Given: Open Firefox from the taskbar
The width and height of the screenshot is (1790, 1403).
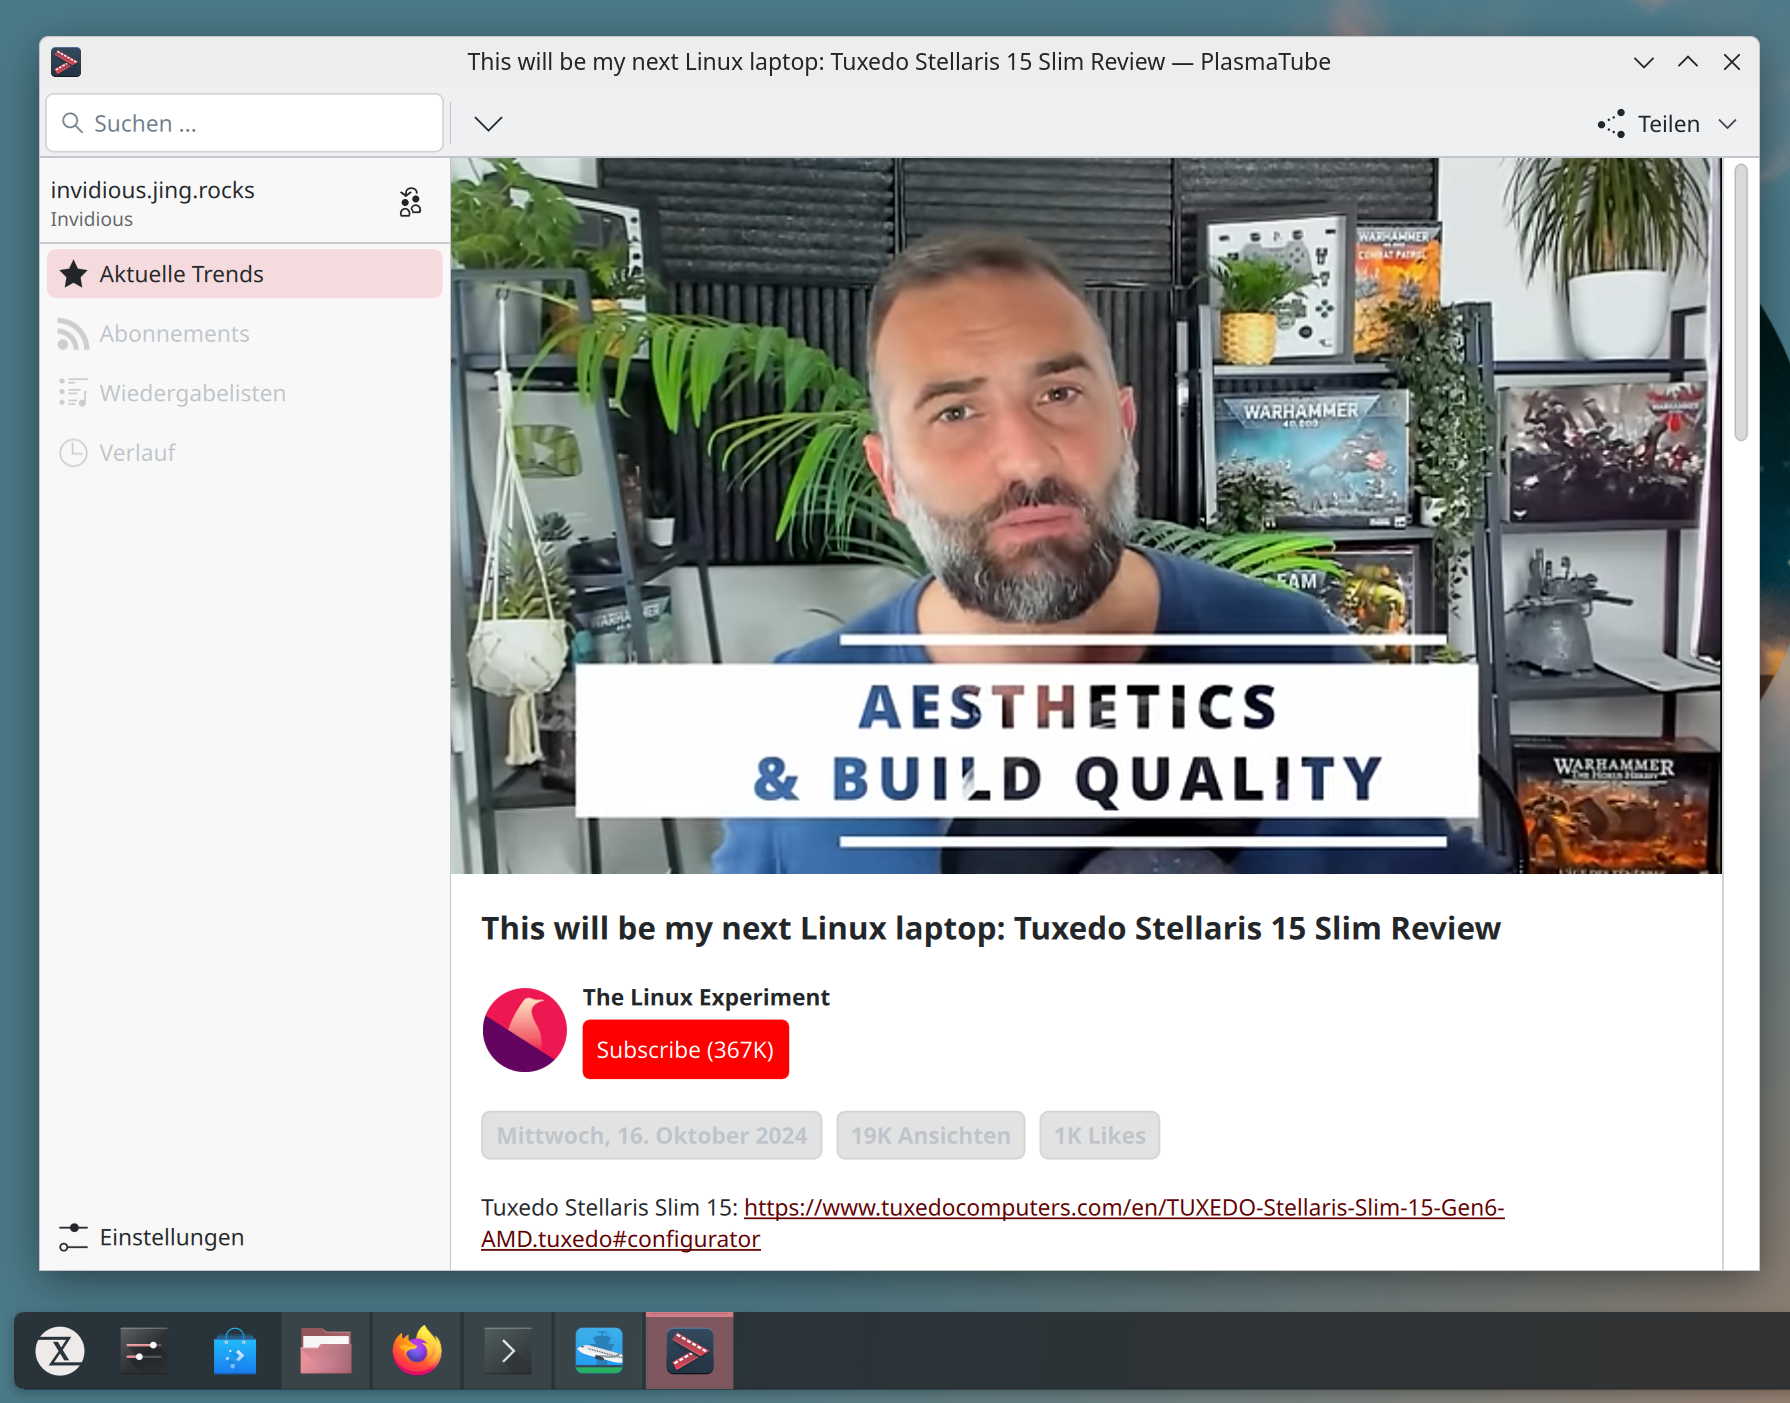Looking at the screenshot, I should [417, 1351].
